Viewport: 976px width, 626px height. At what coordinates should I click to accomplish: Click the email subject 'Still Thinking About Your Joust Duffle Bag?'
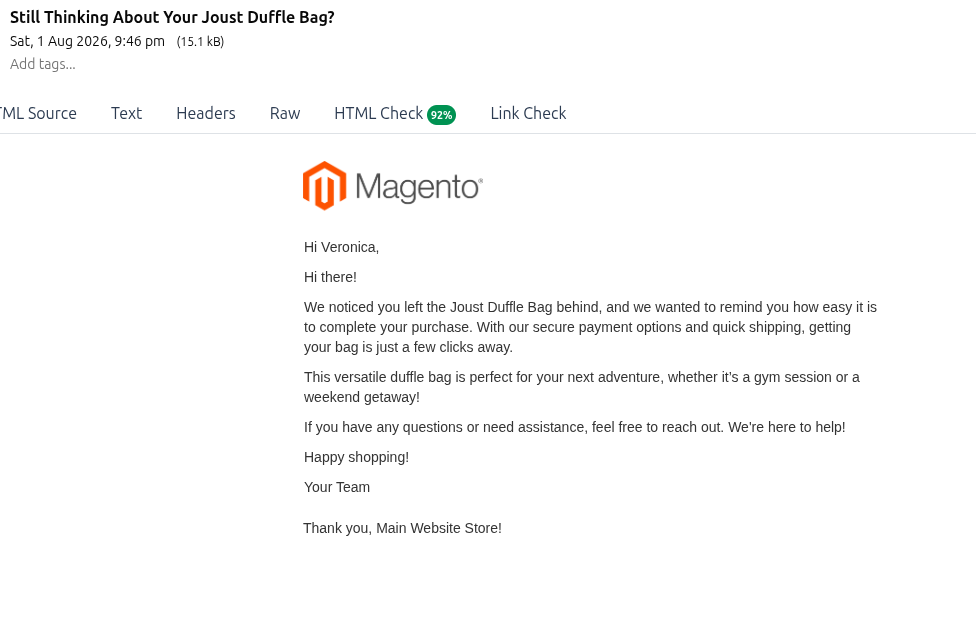(x=172, y=17)
